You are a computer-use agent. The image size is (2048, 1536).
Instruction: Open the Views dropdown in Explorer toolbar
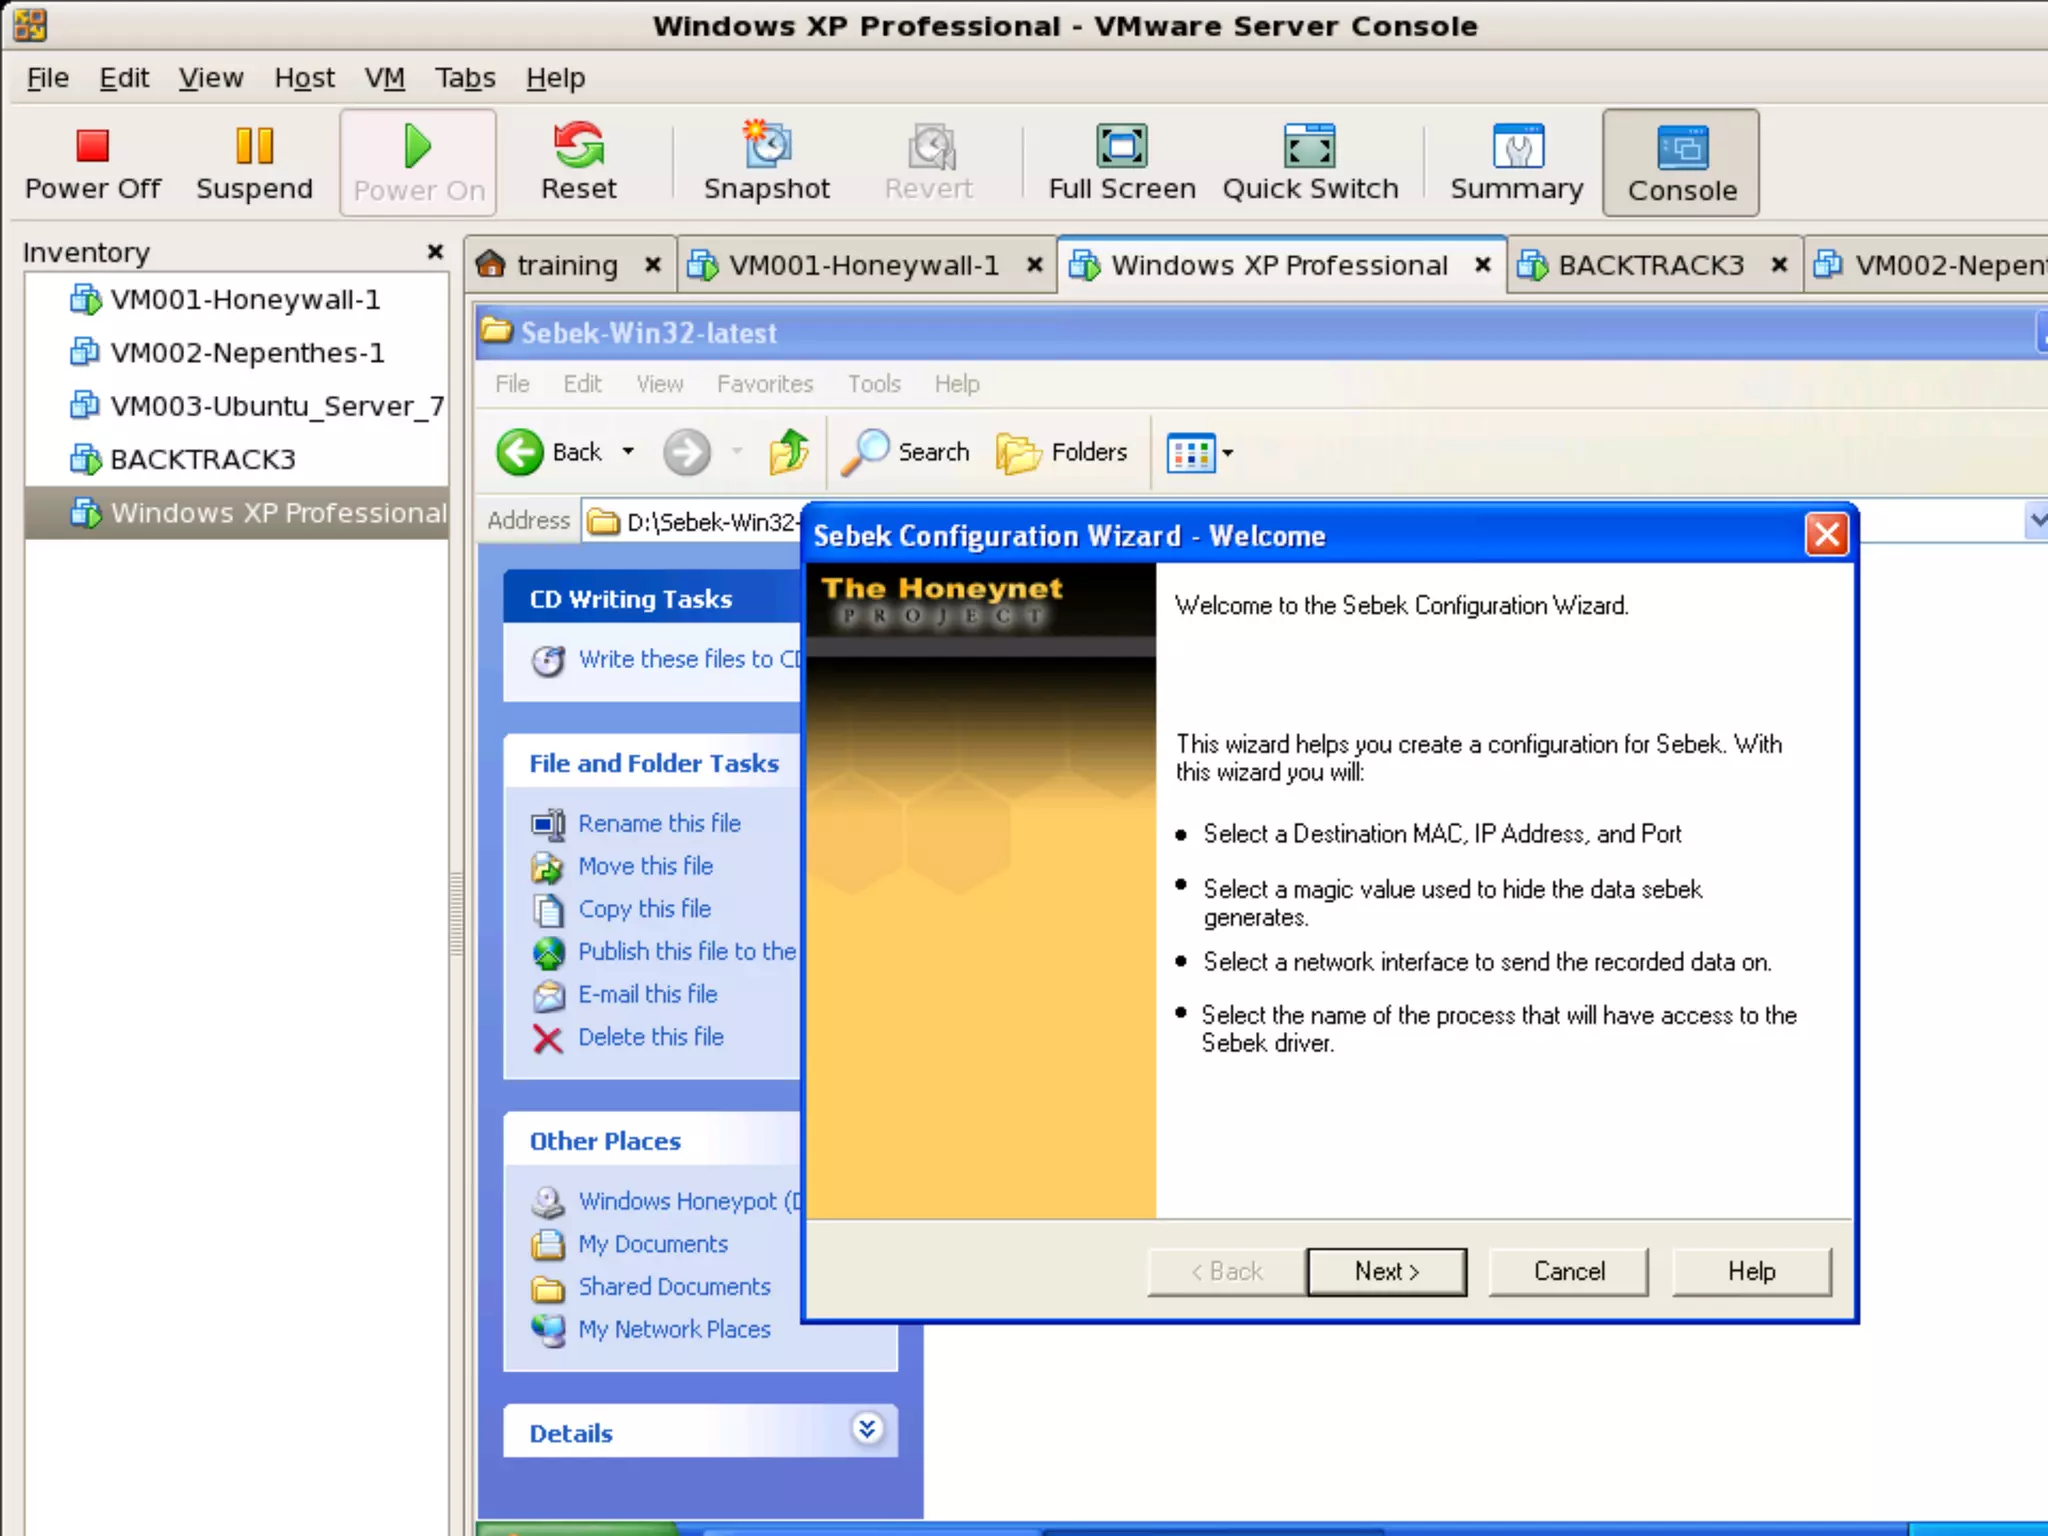pos(1227,453)
